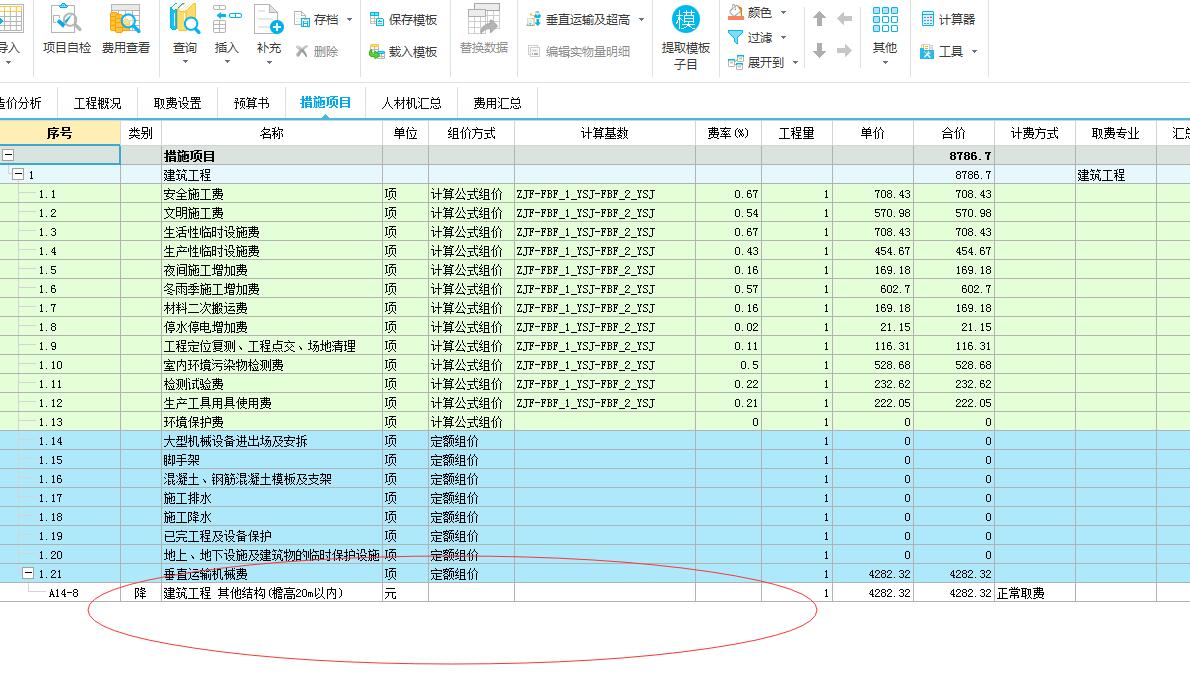Click the 序号 column header

tap(59, 133)
